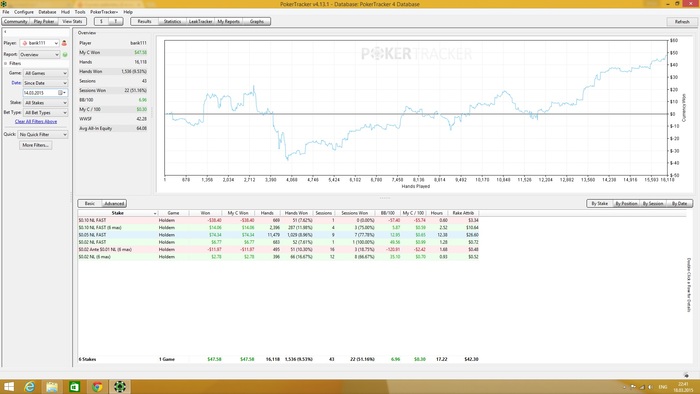
Task: Switch to the LeakTracker tab
Action: [200, 21]
